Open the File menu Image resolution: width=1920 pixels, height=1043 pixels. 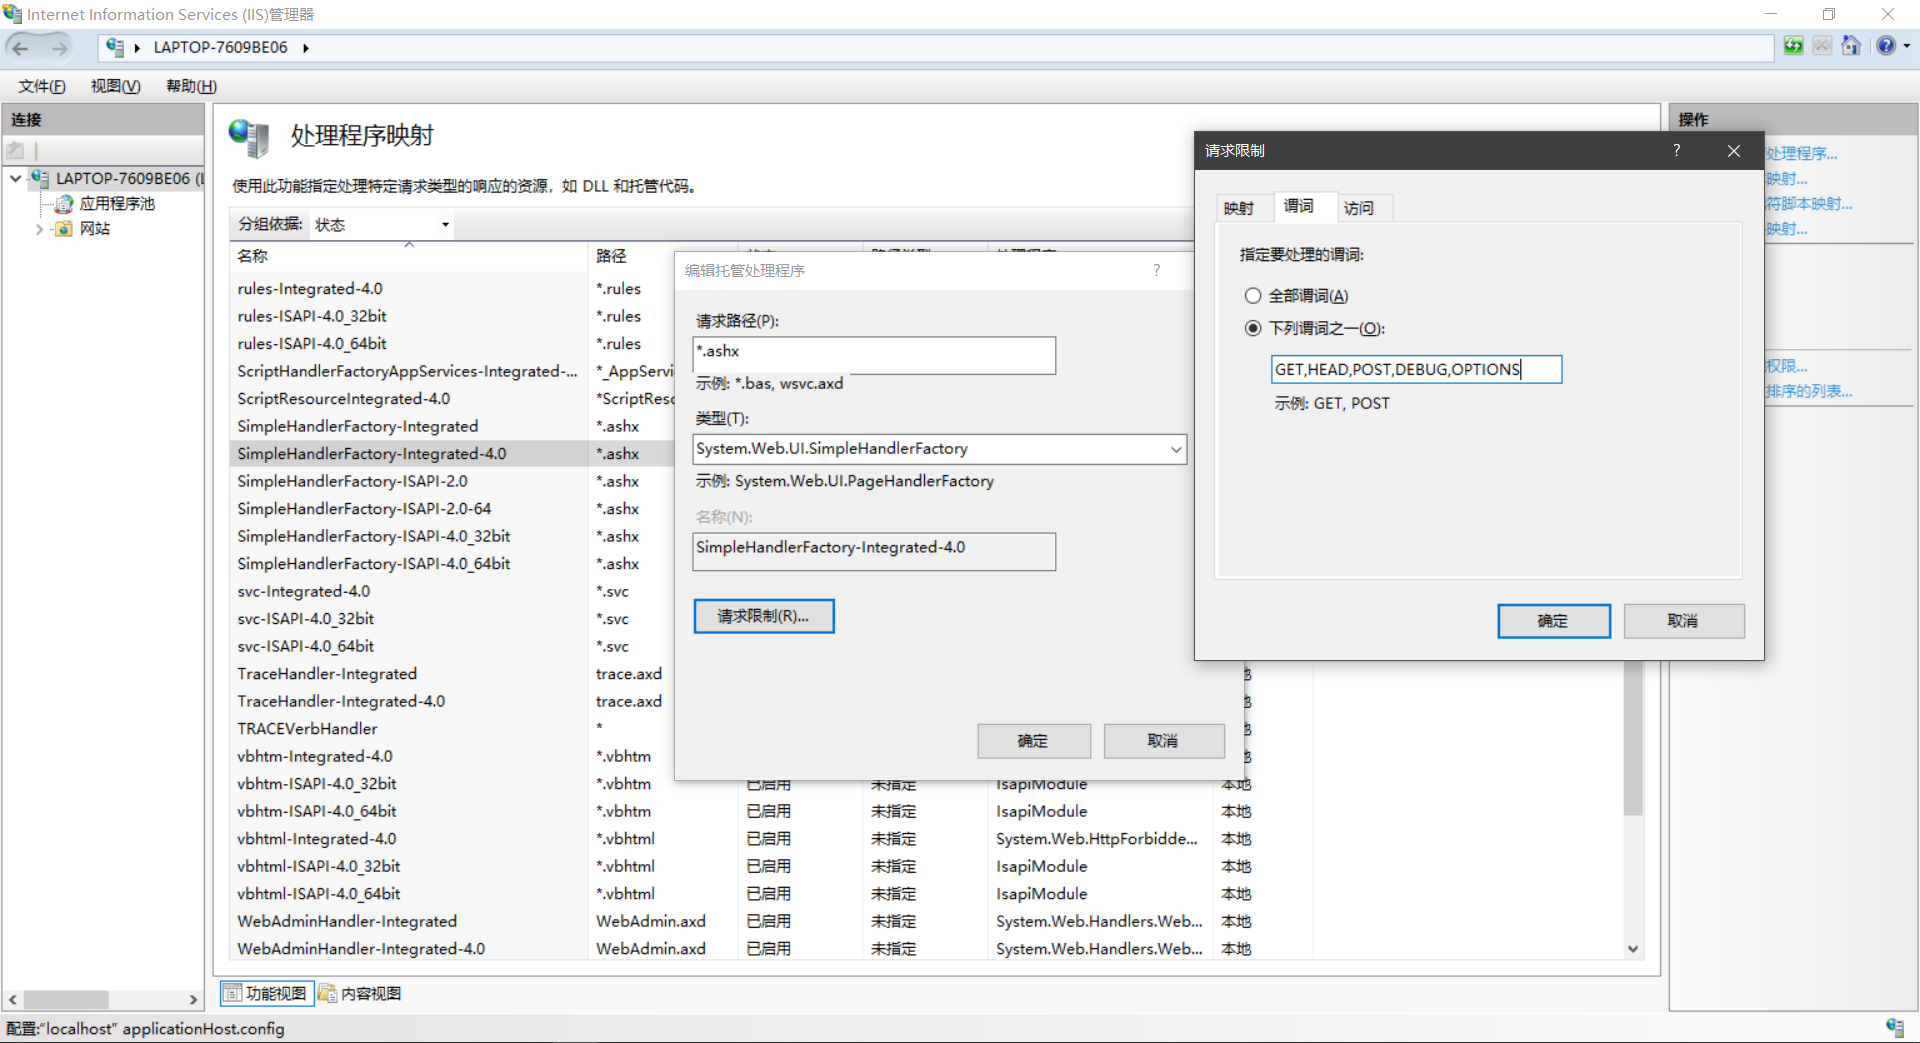pos(42,86)
